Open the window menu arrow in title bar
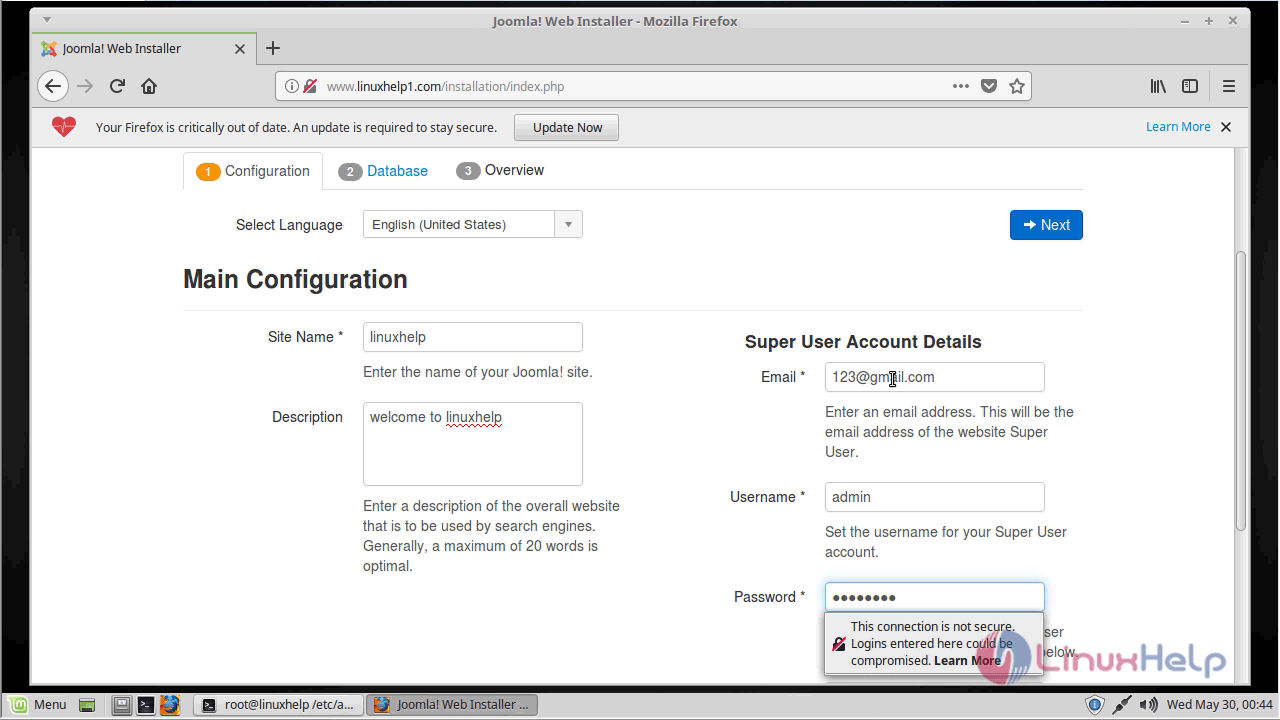The image size is (1280, 720). 46,20
